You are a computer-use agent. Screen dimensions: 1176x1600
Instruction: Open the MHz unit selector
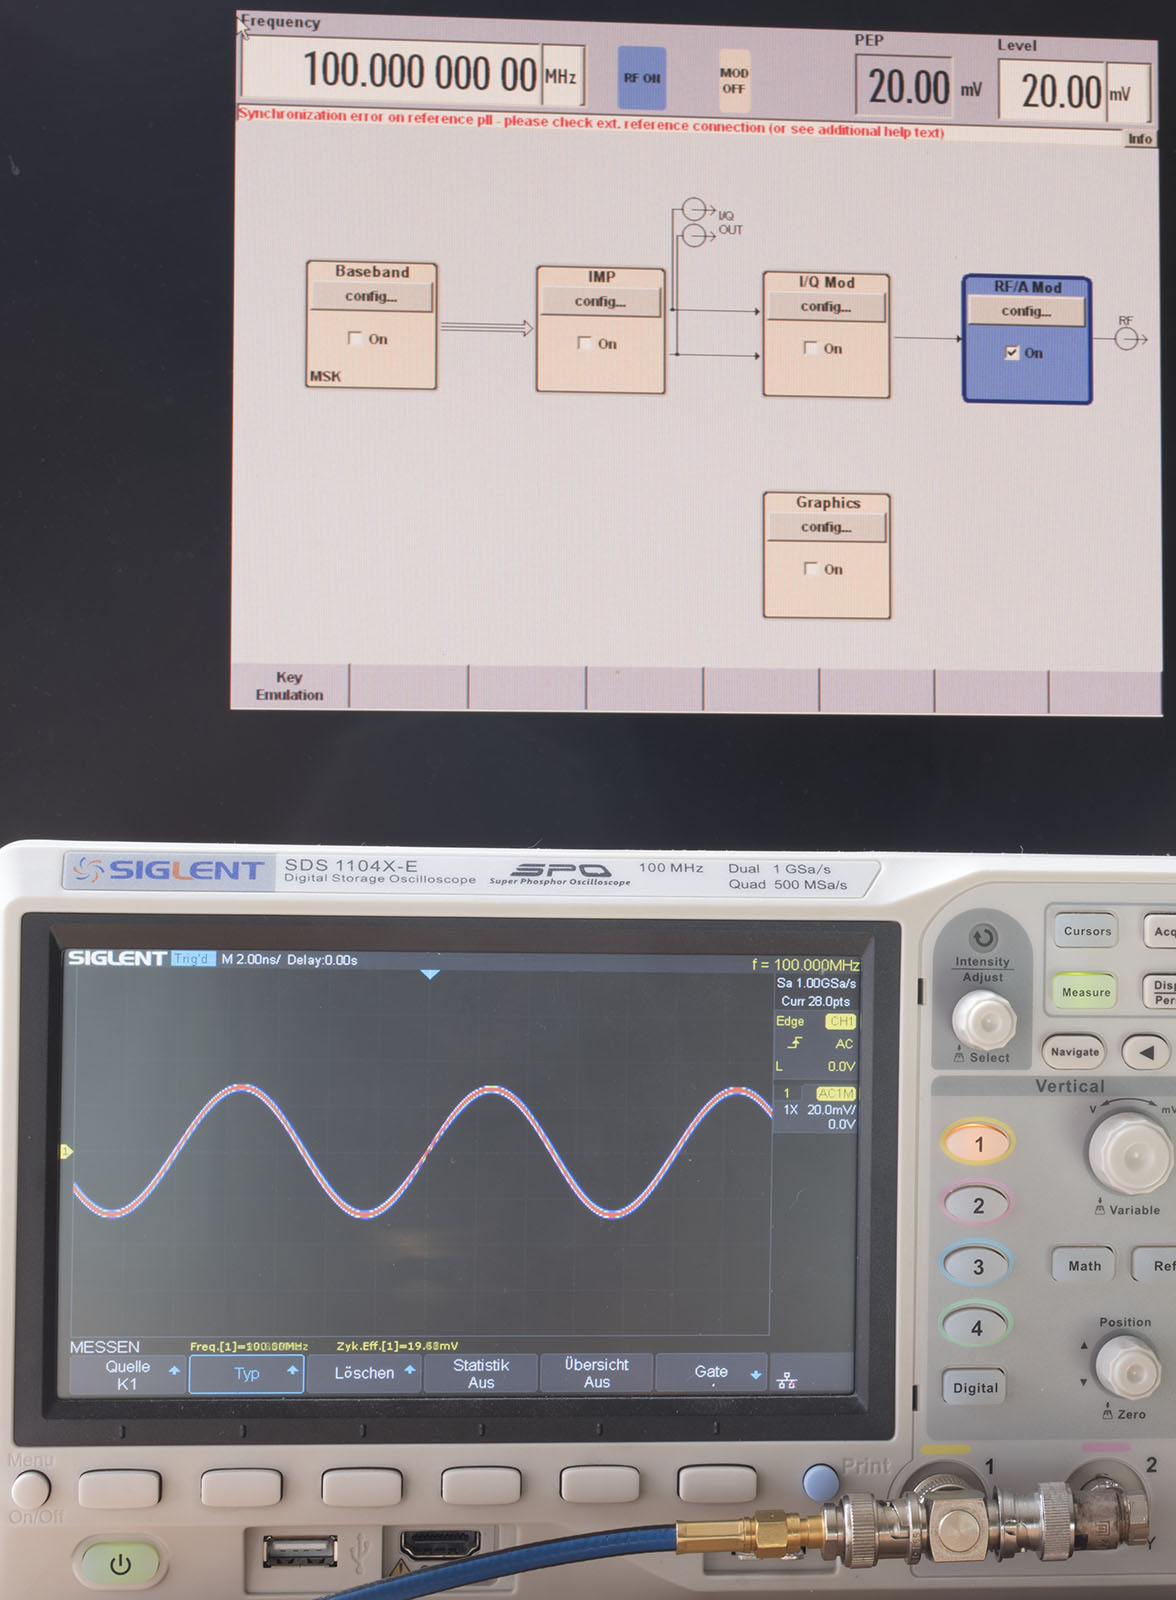coord(562,76)
